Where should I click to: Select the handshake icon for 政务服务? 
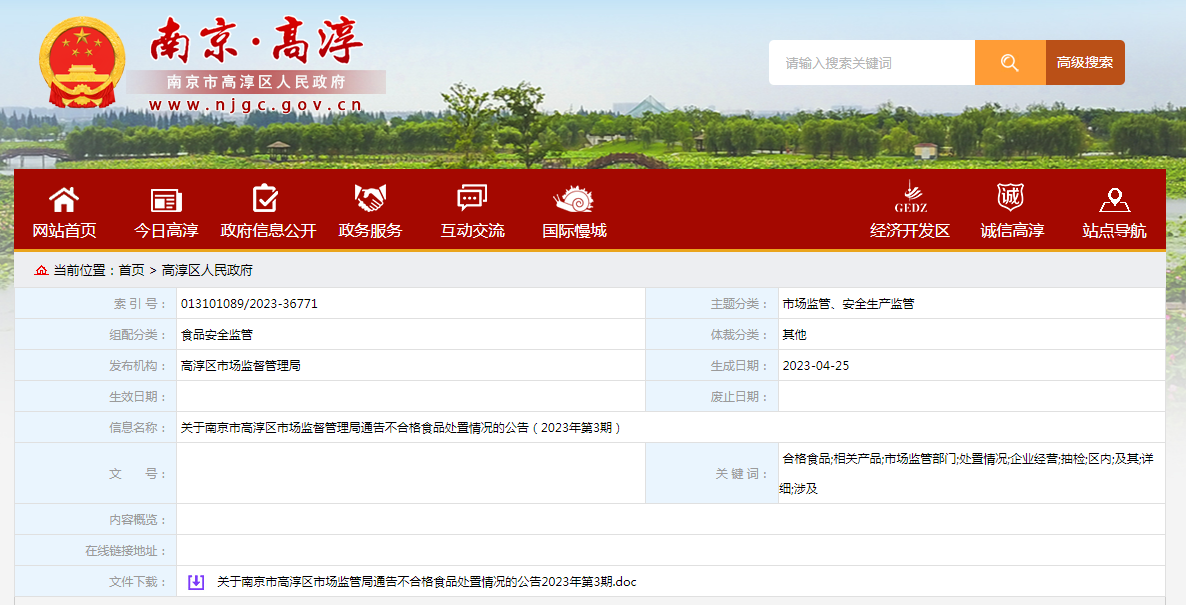[x=370, y=198]
